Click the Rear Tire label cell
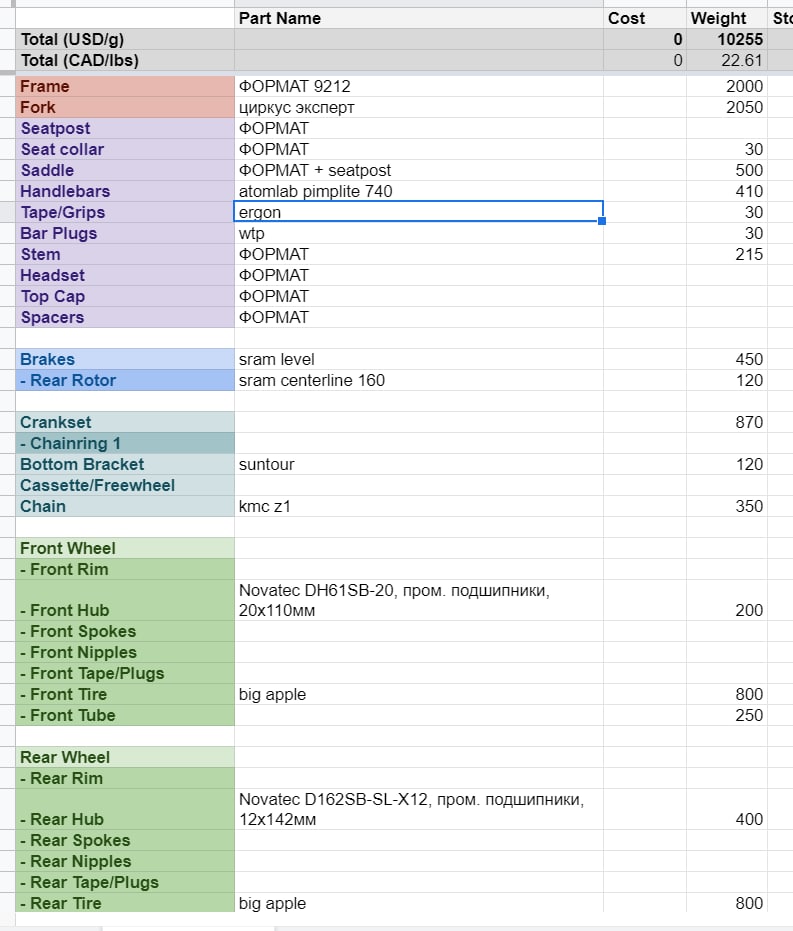The image size is (793, 931). pyautogui.click(x=125, y=903)
